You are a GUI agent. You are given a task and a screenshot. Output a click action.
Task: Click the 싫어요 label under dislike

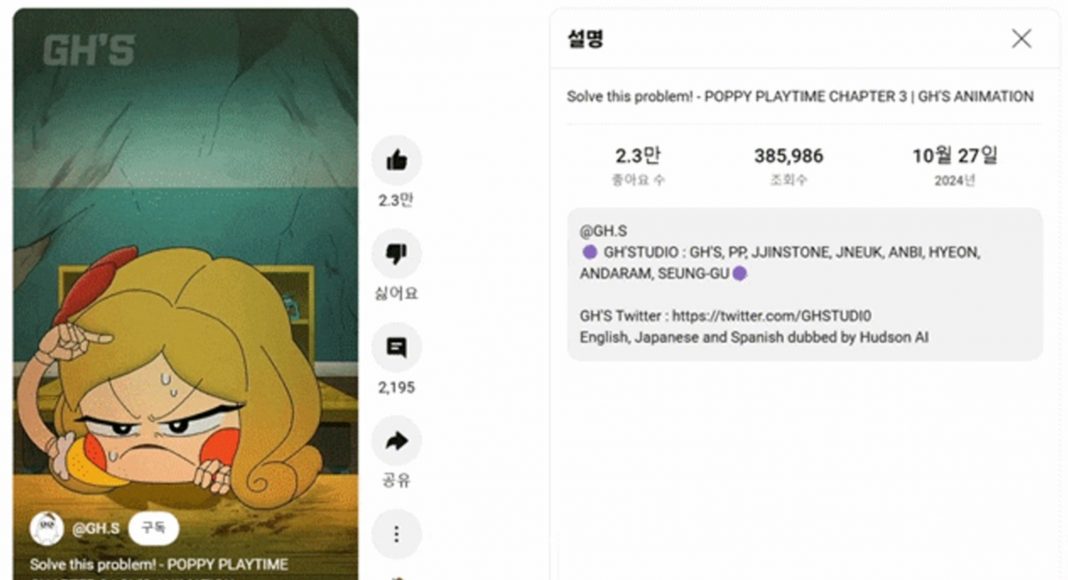point(396,293)
